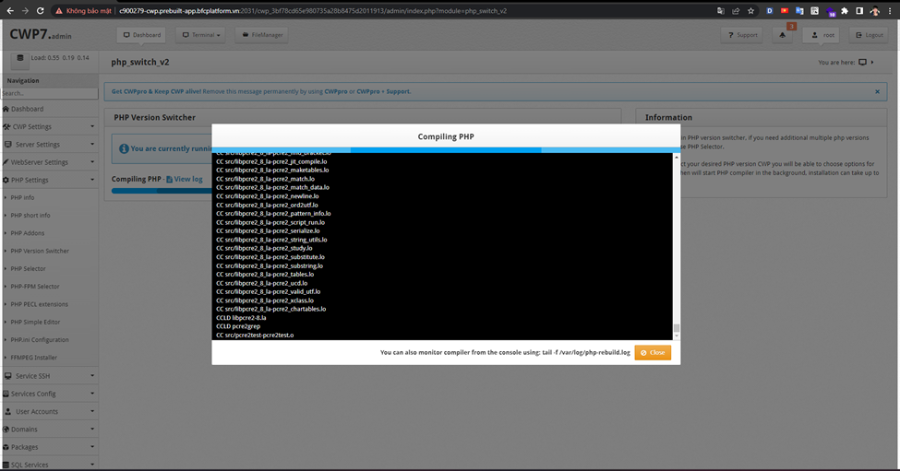
Task: Click the browser address bar URL
Action: [313, 11]
